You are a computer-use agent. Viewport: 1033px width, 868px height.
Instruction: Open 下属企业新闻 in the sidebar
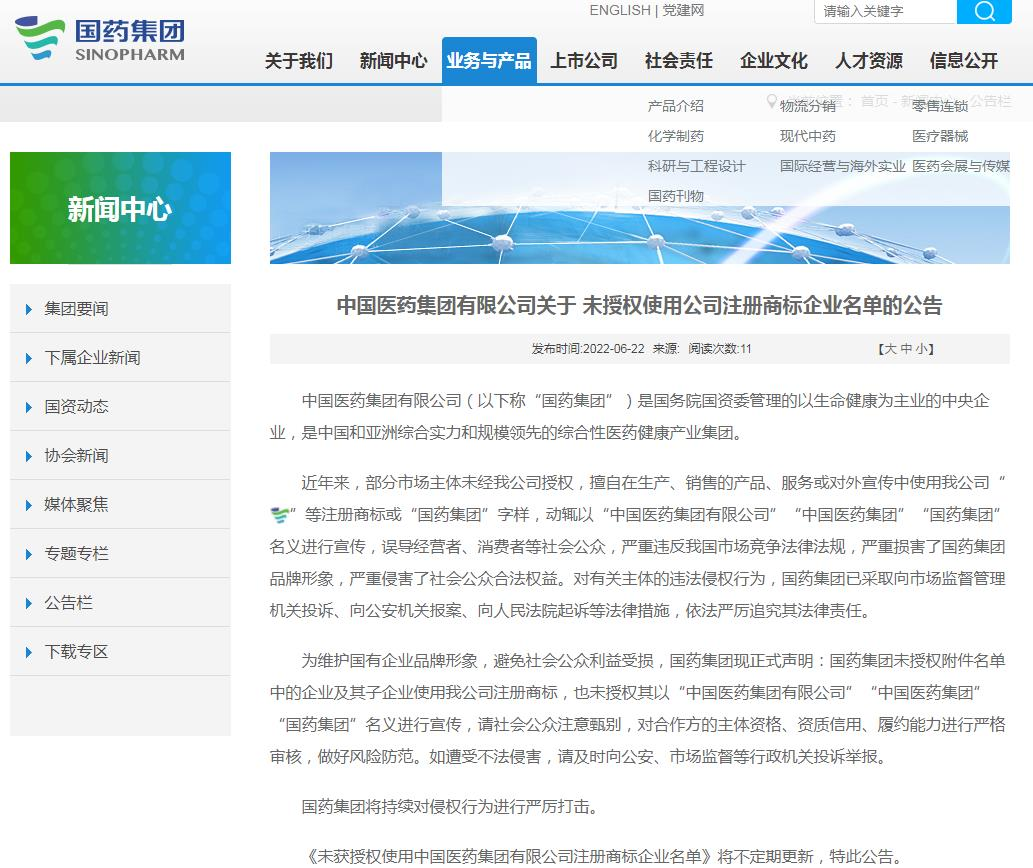coord(92,358)
